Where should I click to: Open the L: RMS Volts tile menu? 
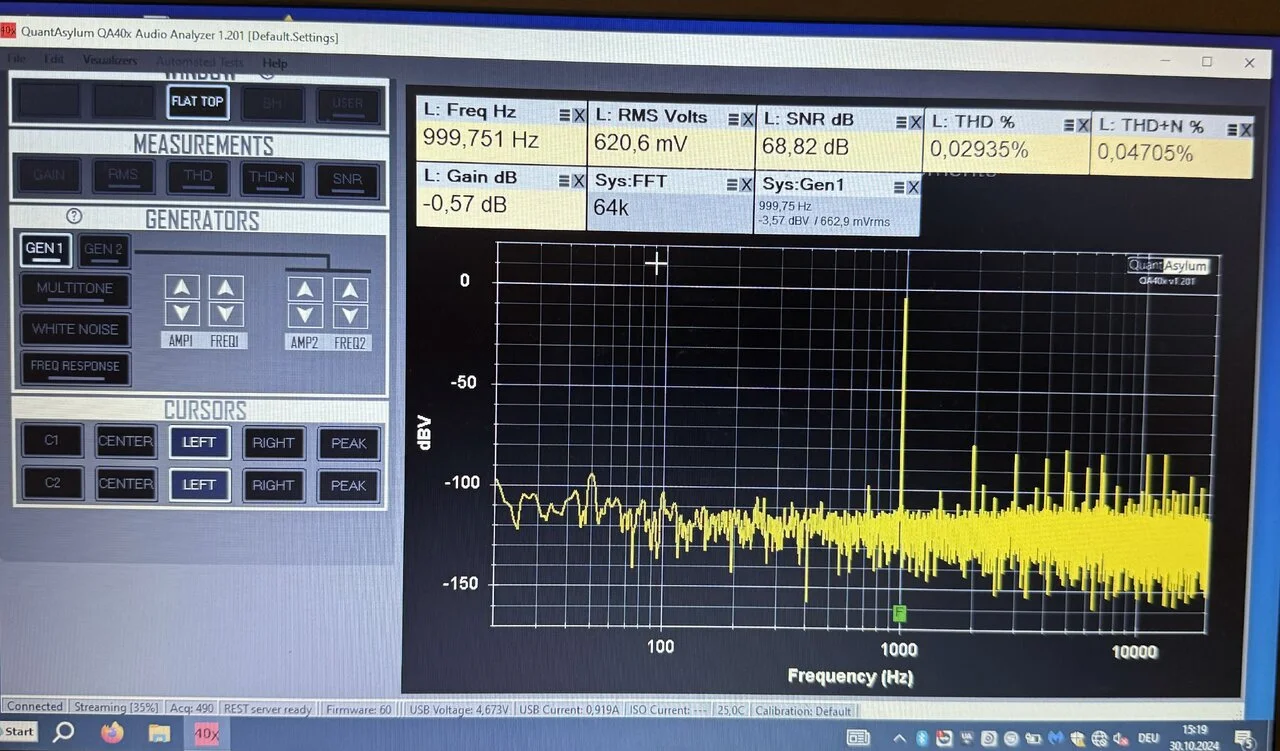[x=732, y=119]
